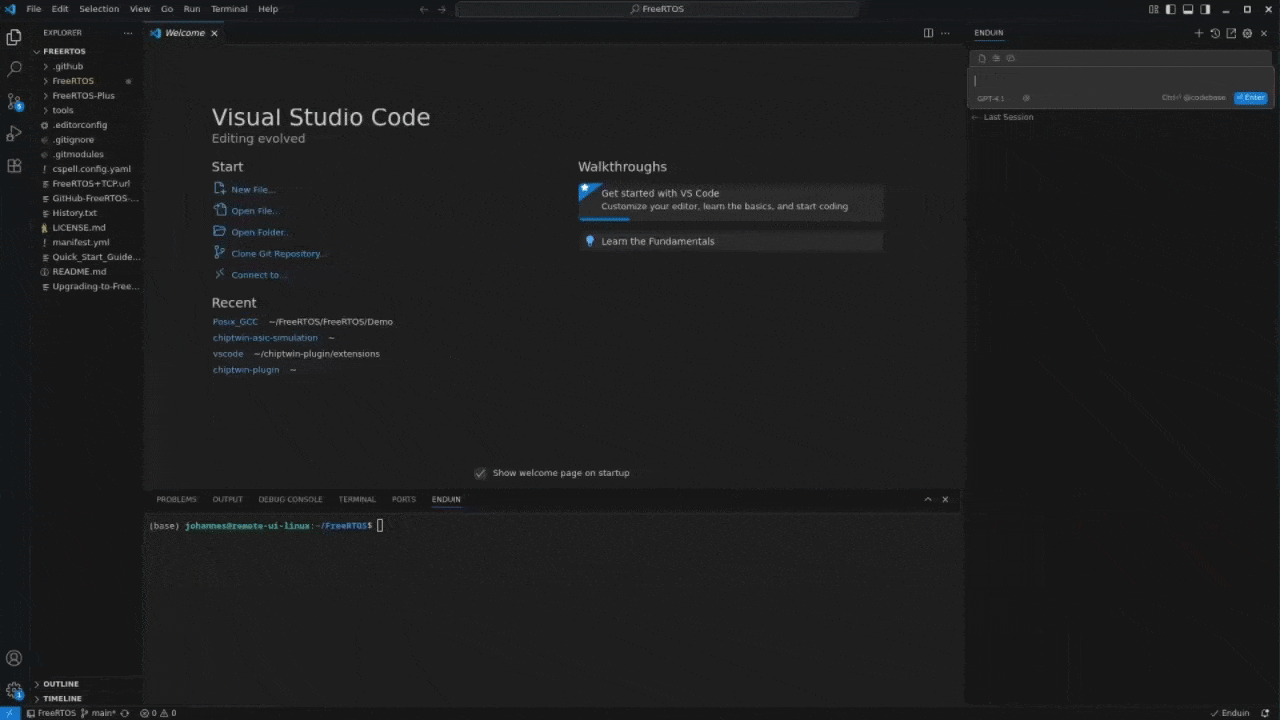The width and height of the screenshot is (1280, 720).
Task: Click the errors and warnings status indicator
Action: pos(158,713)
